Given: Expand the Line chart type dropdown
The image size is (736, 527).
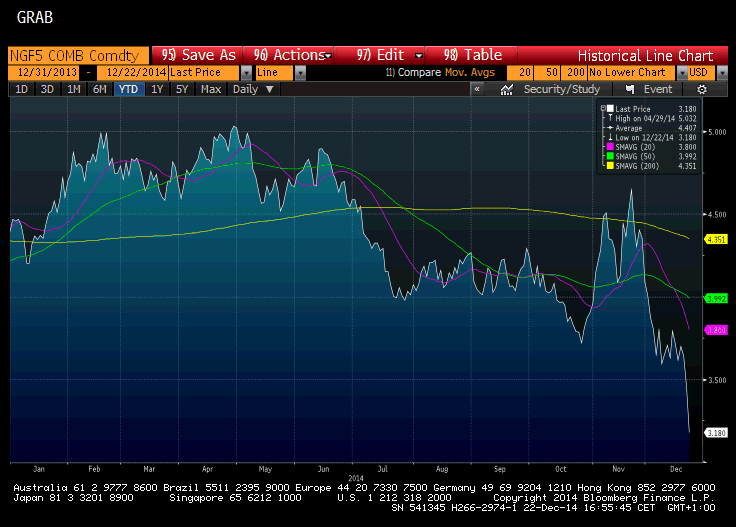Looking at the screenshot, I should tap(300, 73).
